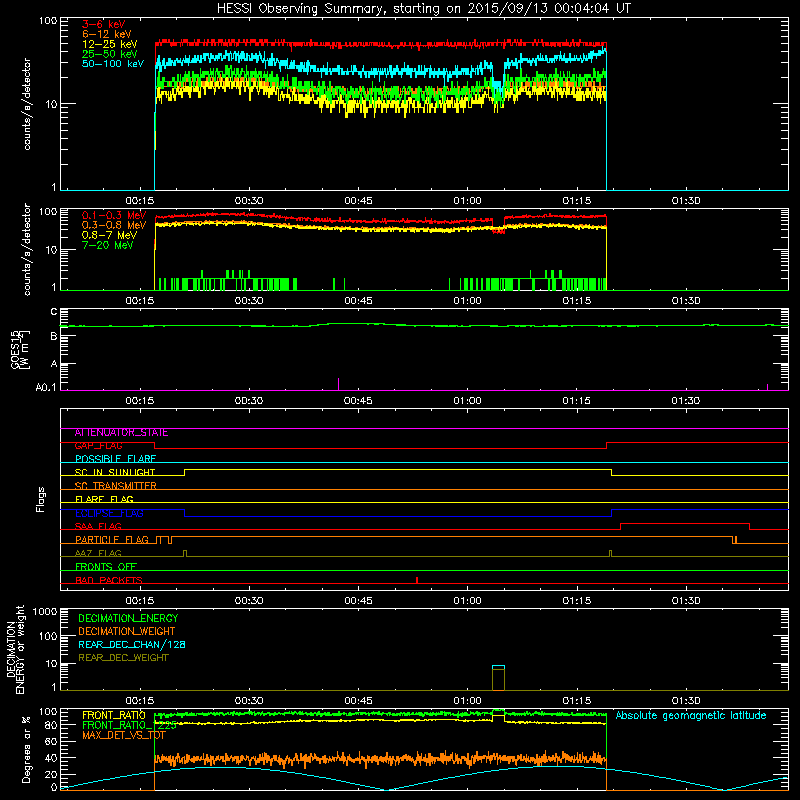Click the DECIMATION_ENERGY legend entry
Viewport: 800px width, 800px height.
pos(128,618)
